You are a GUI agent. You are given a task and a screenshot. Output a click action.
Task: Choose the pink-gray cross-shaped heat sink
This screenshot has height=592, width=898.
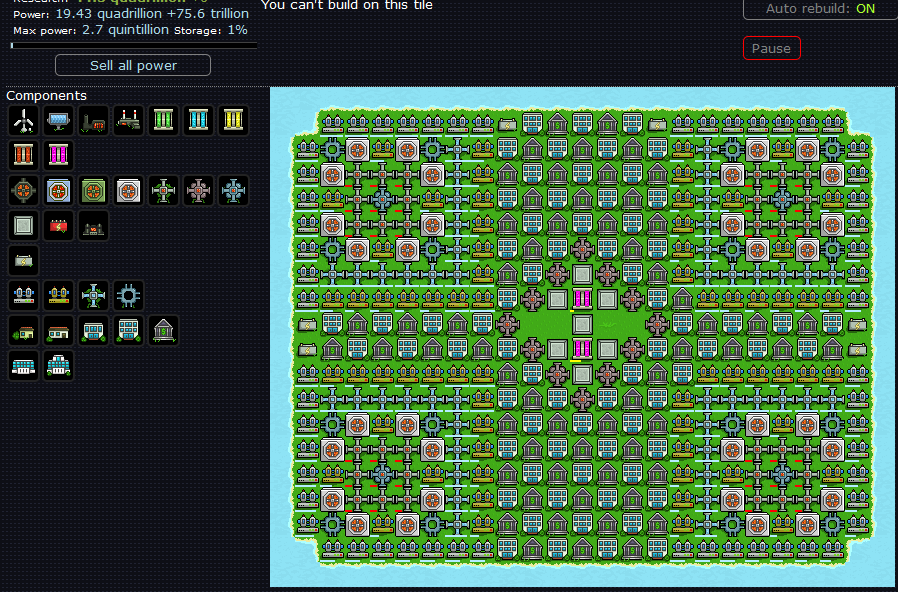click(x=198, y=191)
